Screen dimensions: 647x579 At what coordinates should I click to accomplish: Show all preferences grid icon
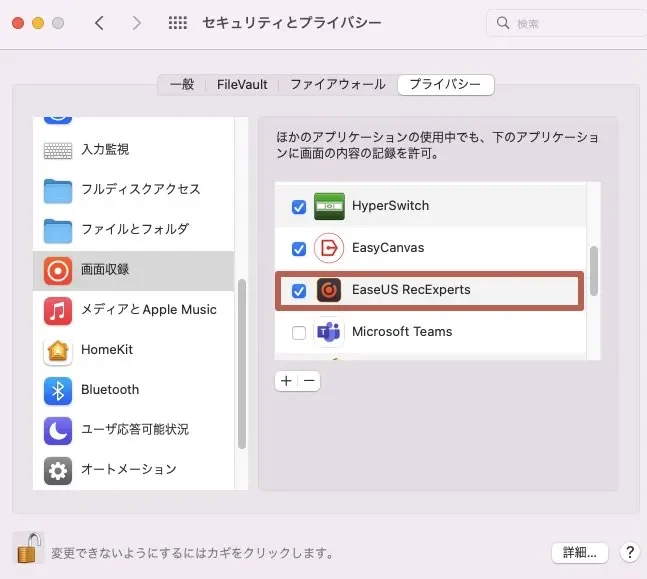177,23
